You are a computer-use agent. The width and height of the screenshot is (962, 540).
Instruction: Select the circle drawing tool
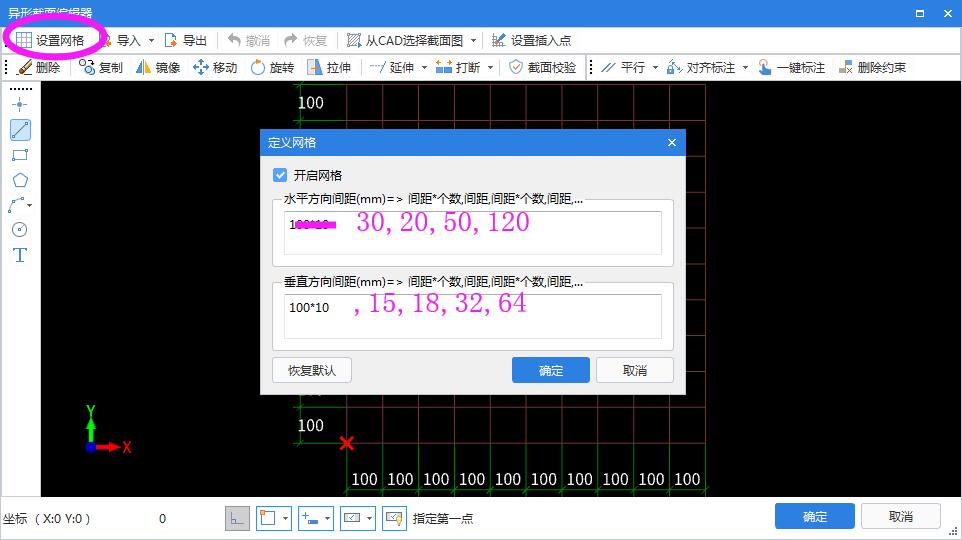20,230
